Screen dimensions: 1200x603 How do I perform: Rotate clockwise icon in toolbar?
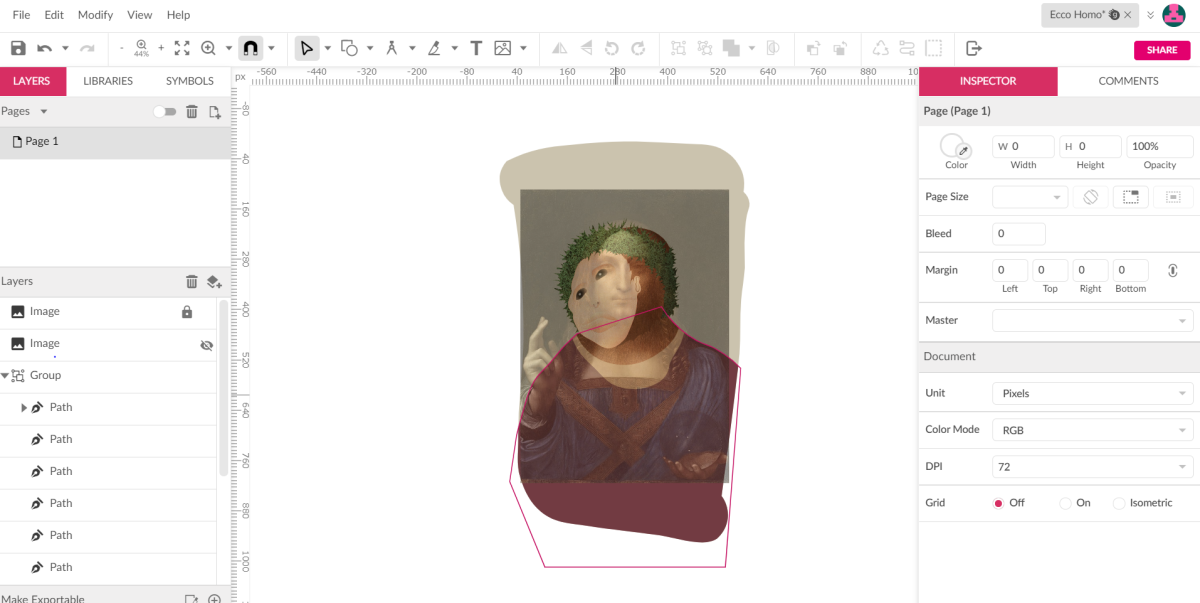point(638,48)
